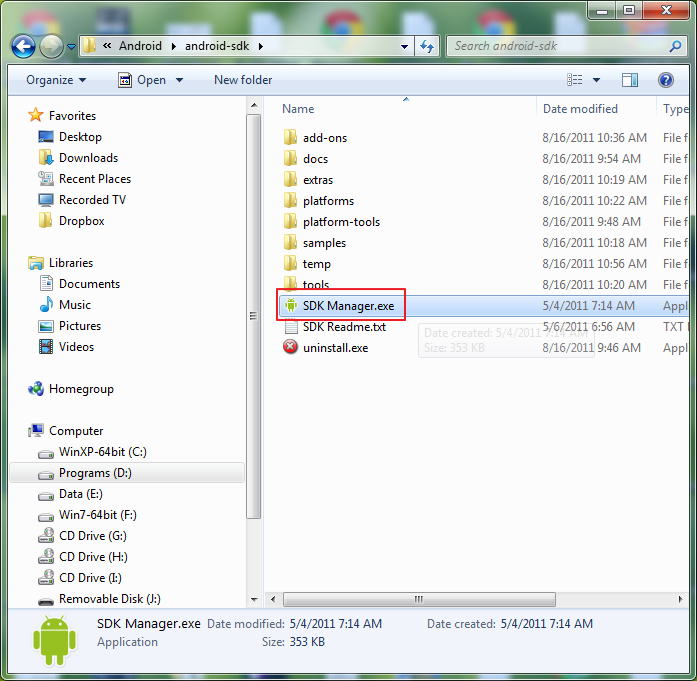
Task: Click the Homegroup icon
Action: point(36,389)
